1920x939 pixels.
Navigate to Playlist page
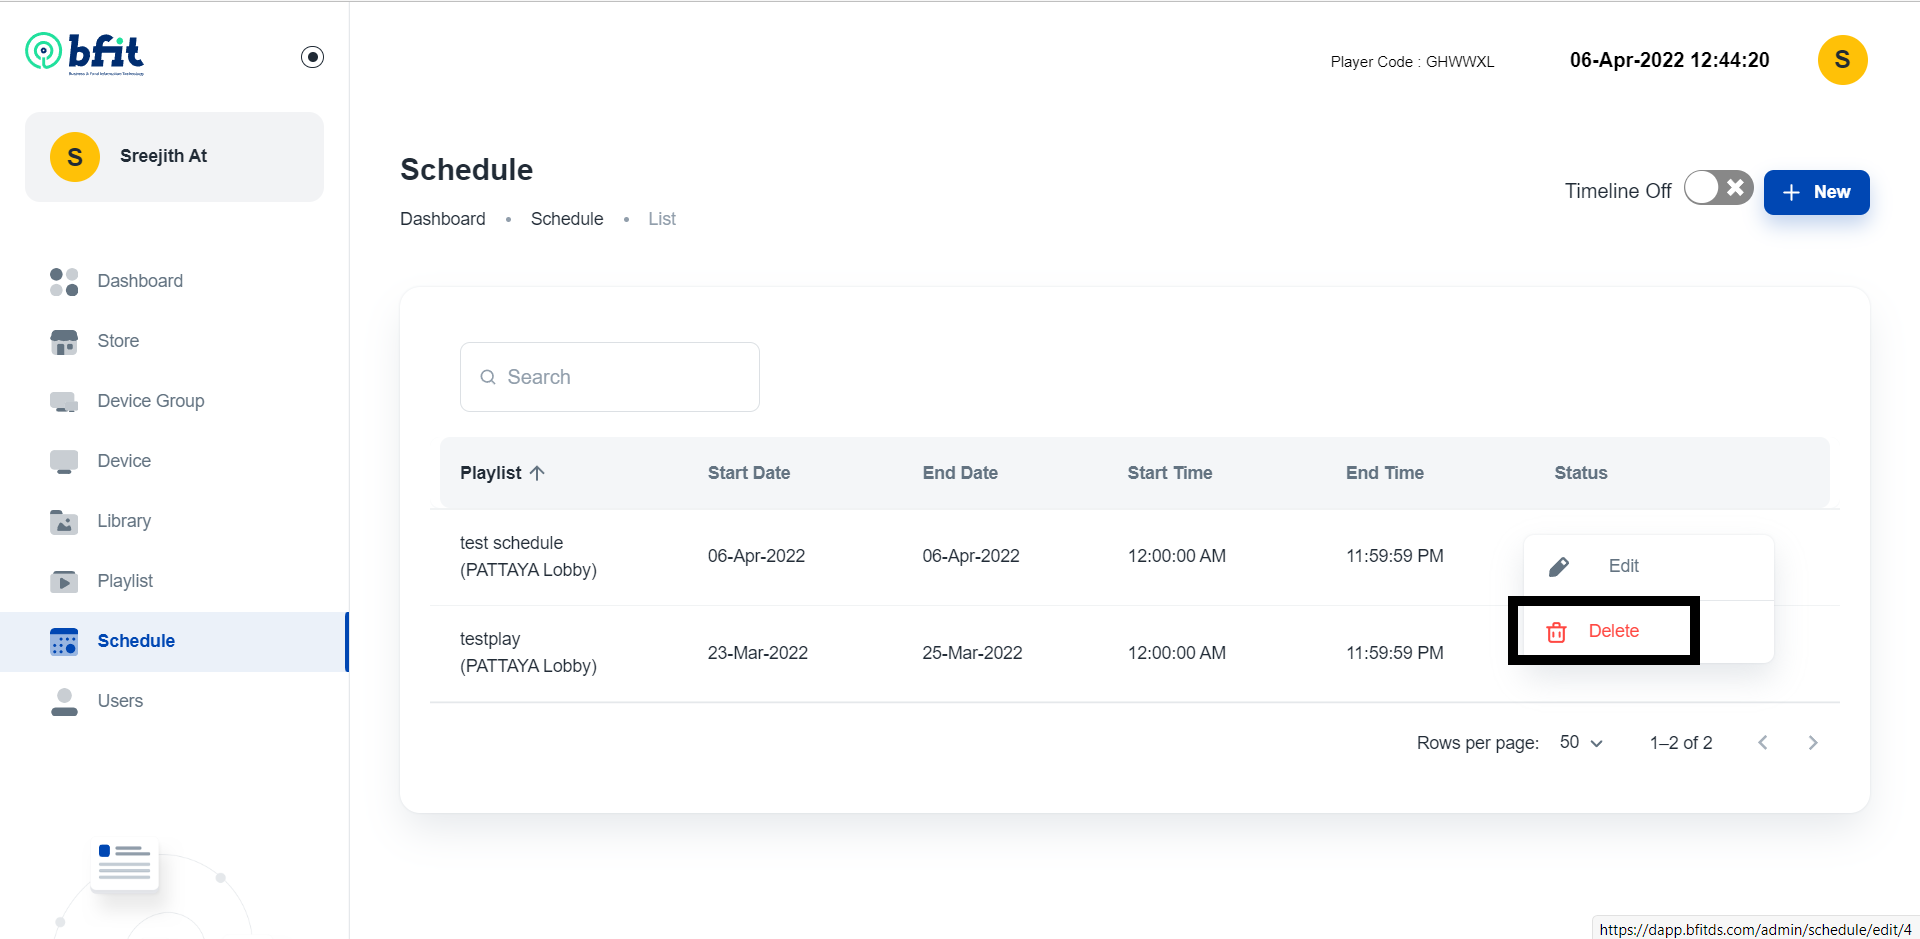(174, 581)
